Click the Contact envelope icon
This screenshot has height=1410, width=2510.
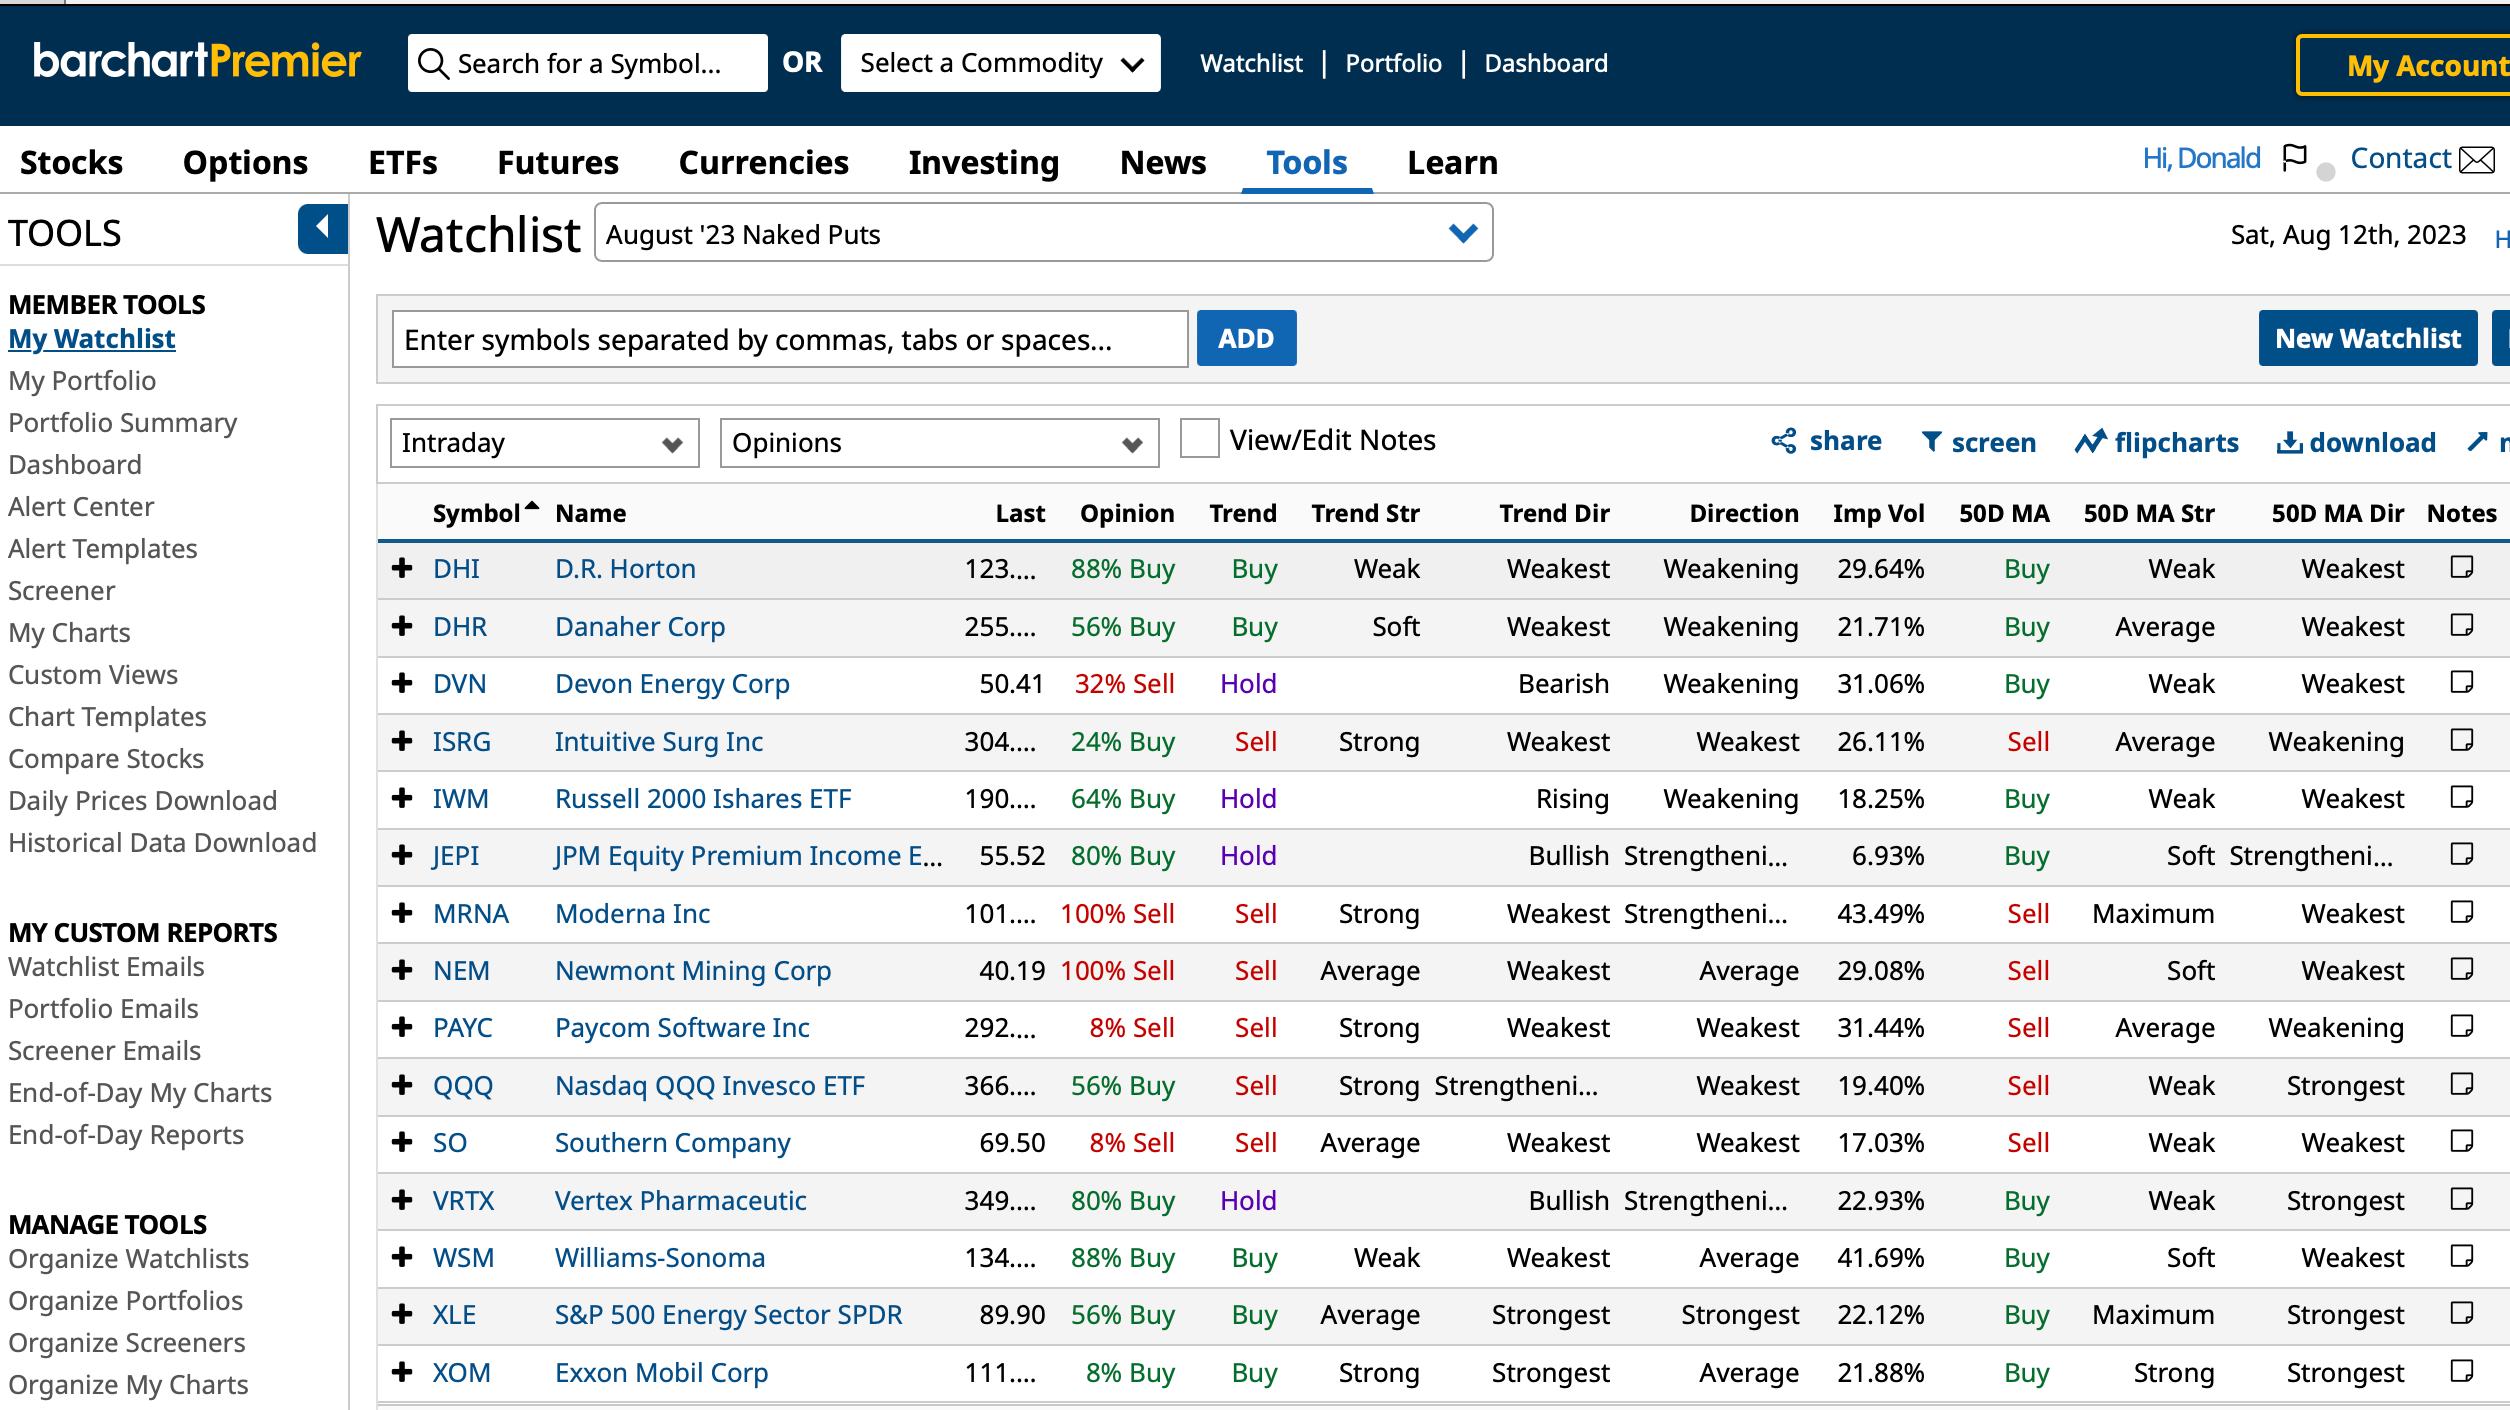tap(2477, 159)
